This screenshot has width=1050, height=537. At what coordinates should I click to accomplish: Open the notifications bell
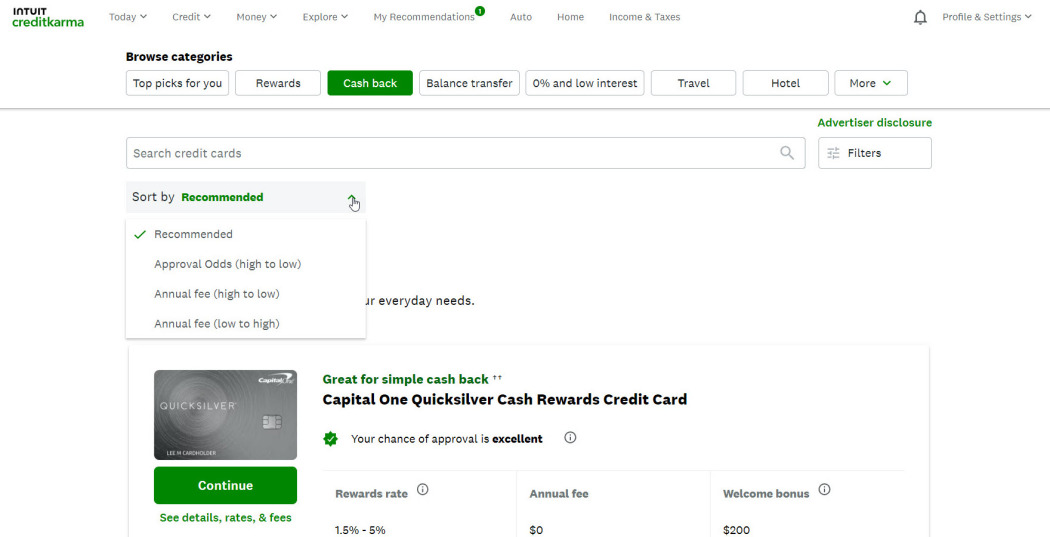tap(920, 17)
